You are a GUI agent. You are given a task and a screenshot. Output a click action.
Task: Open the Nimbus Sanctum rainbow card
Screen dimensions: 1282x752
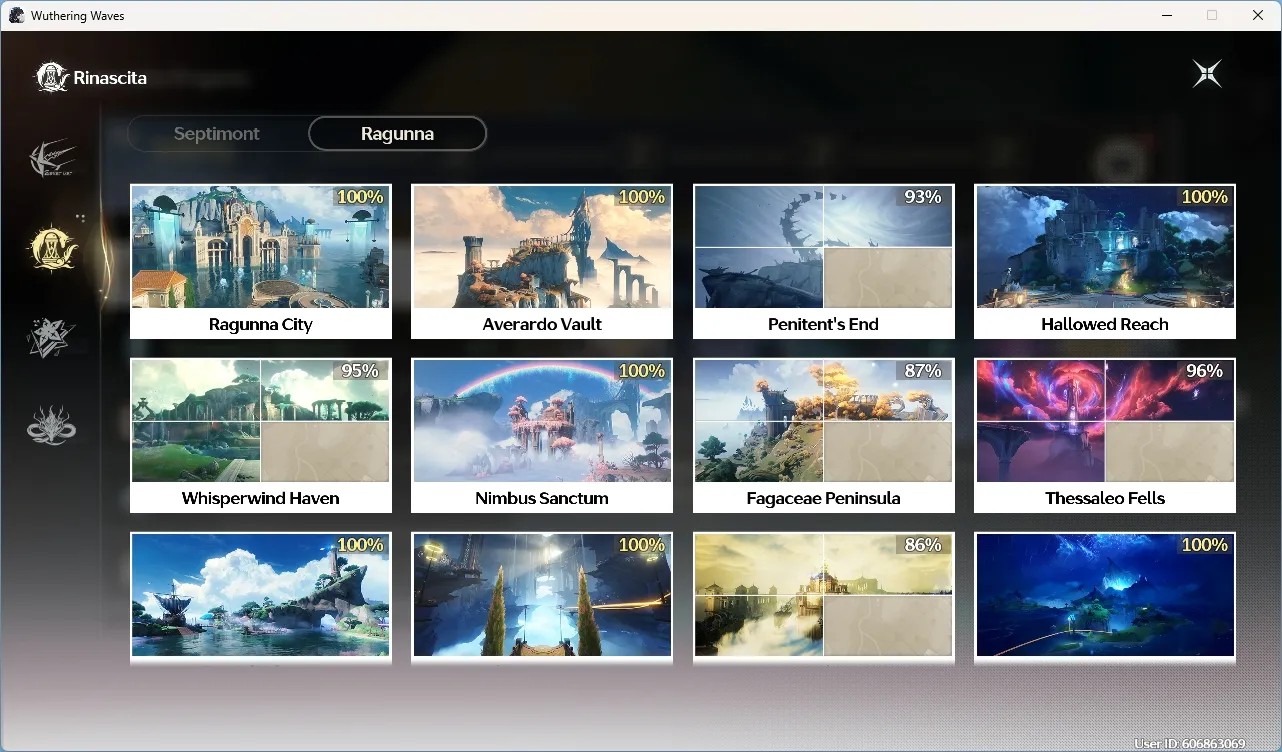click(542, 436)
